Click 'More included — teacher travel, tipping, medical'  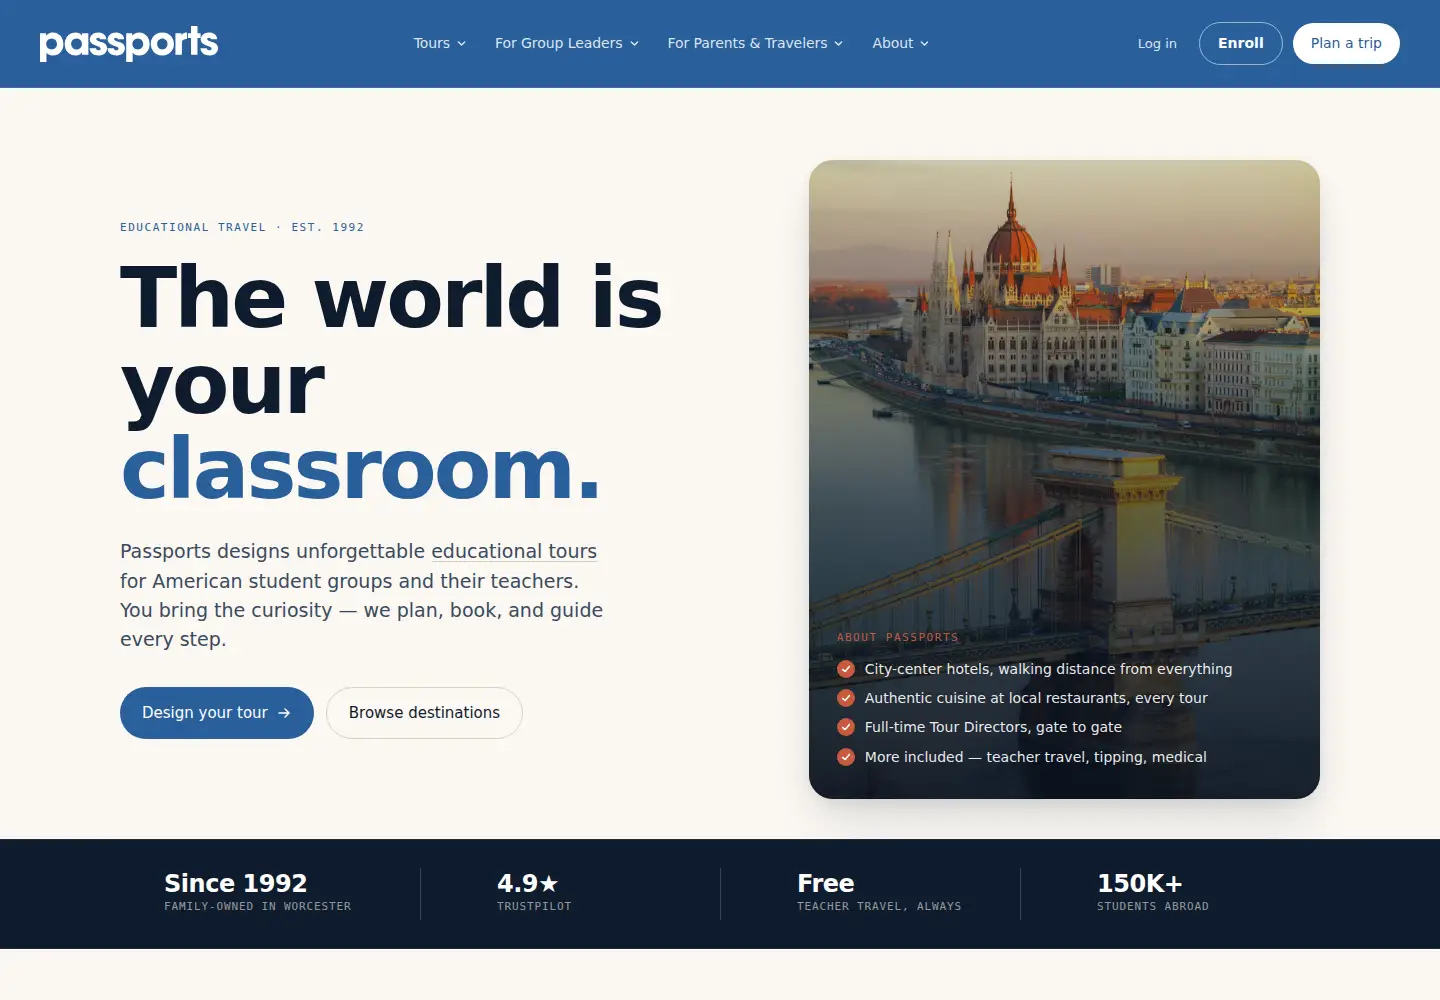coord(1035,757)
